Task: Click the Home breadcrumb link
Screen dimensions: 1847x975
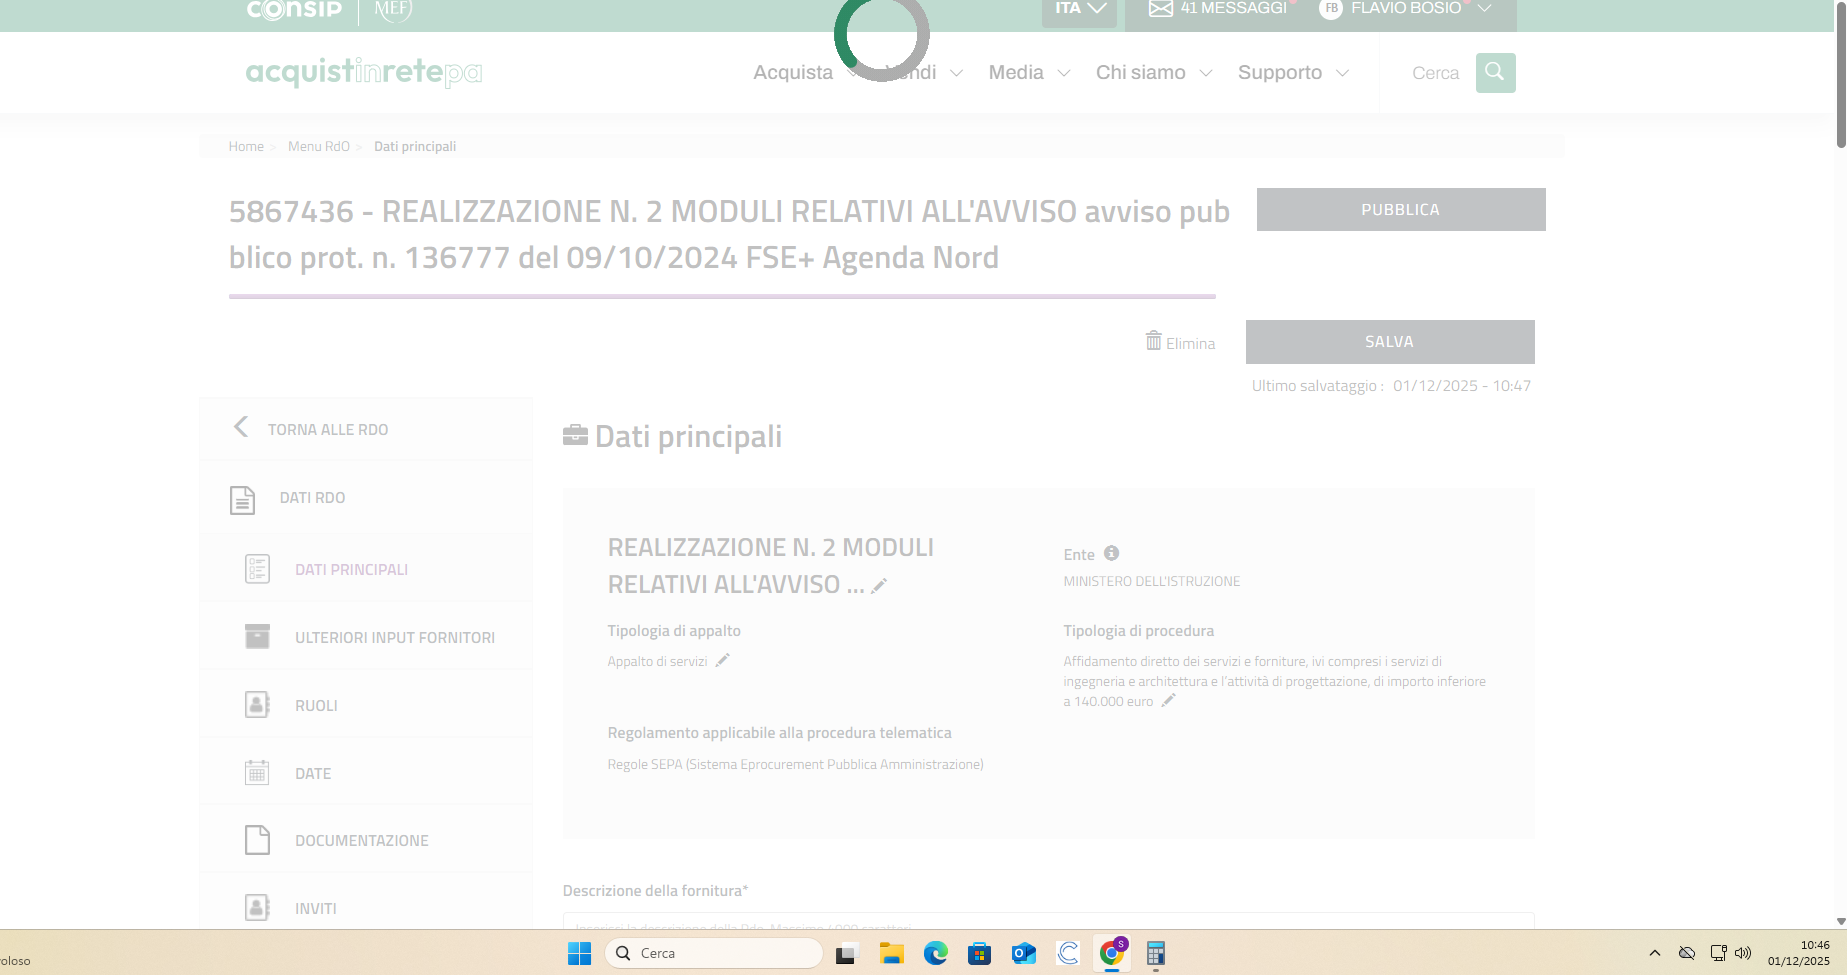Action: 246,146
